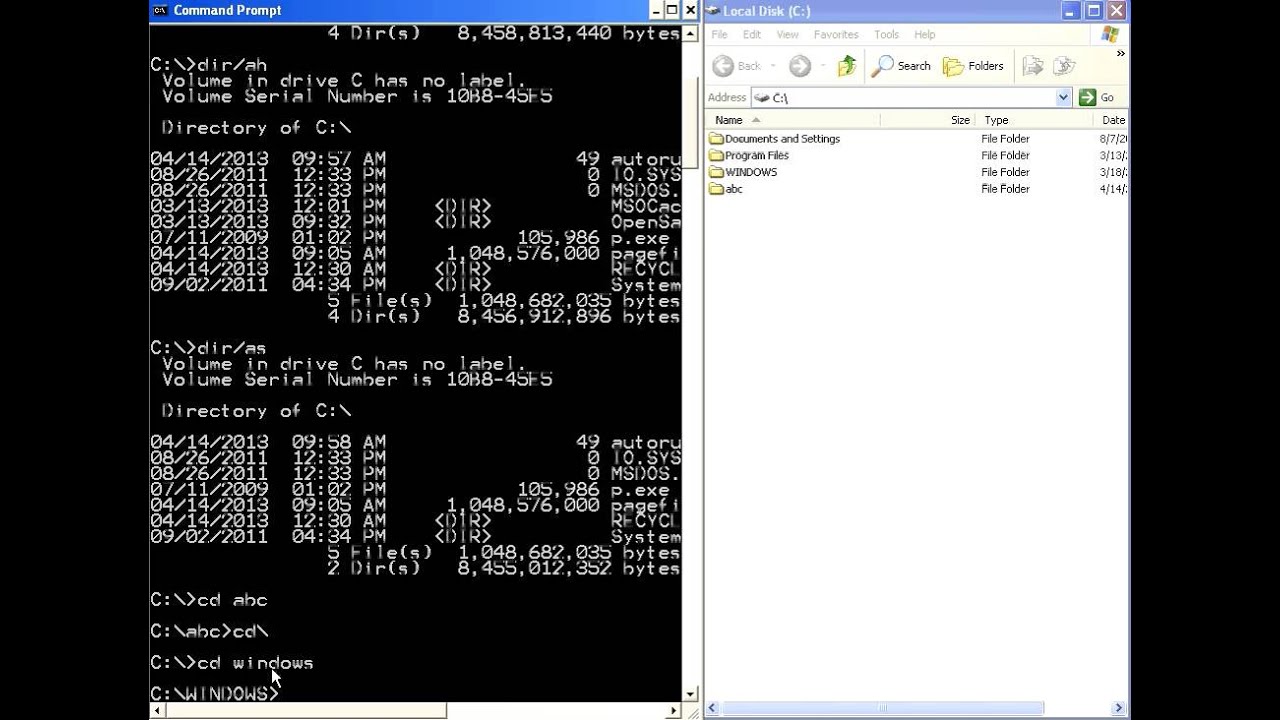Click Command Prompt horizontal scrollbar left arrow
The width and height of the screenshot is (1280, 720).
click(x=157, y=711)
